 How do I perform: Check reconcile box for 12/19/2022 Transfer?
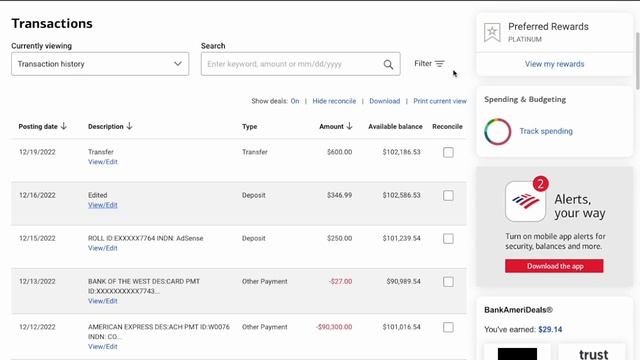(448, 152)
